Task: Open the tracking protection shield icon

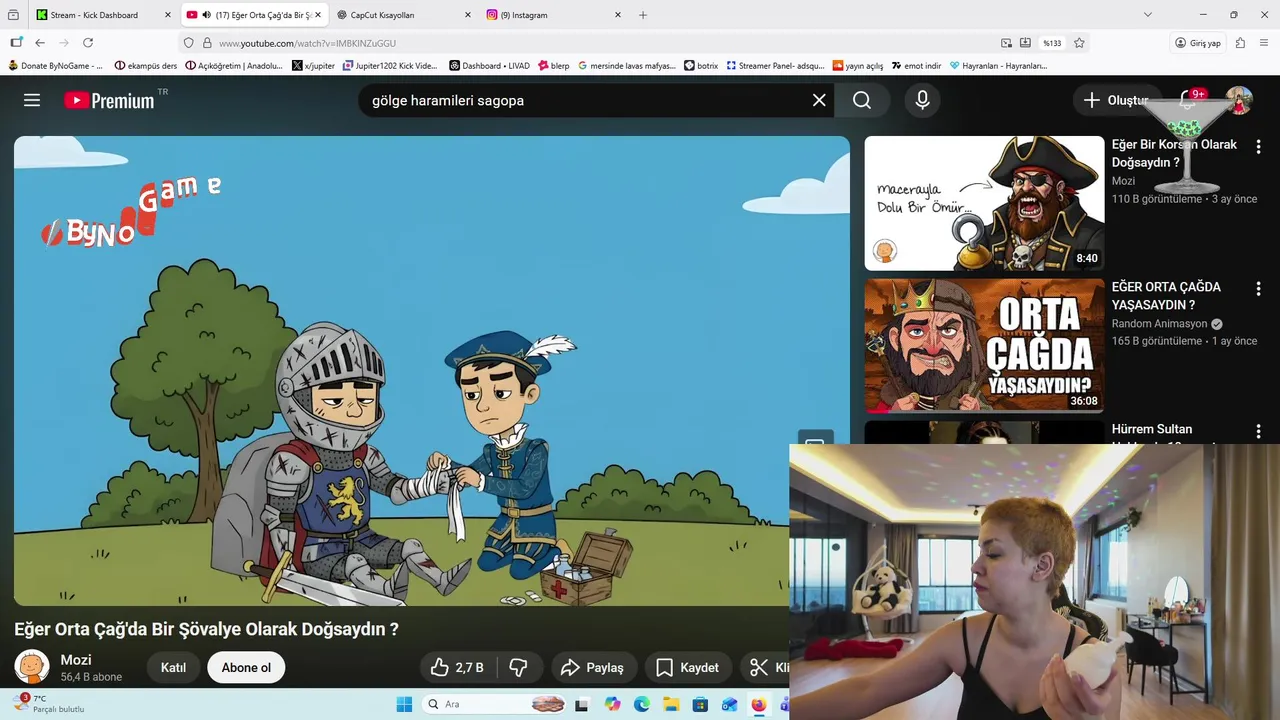Action: (x=188, y=43)
